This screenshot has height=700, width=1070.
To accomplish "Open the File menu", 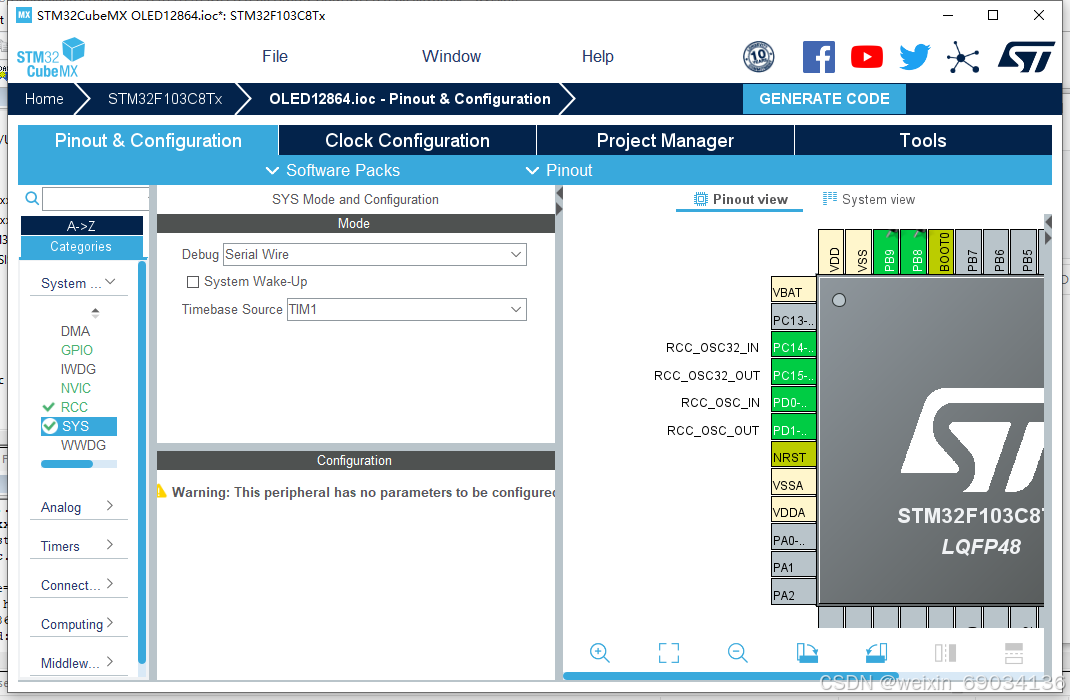I will tap(275, 57).
